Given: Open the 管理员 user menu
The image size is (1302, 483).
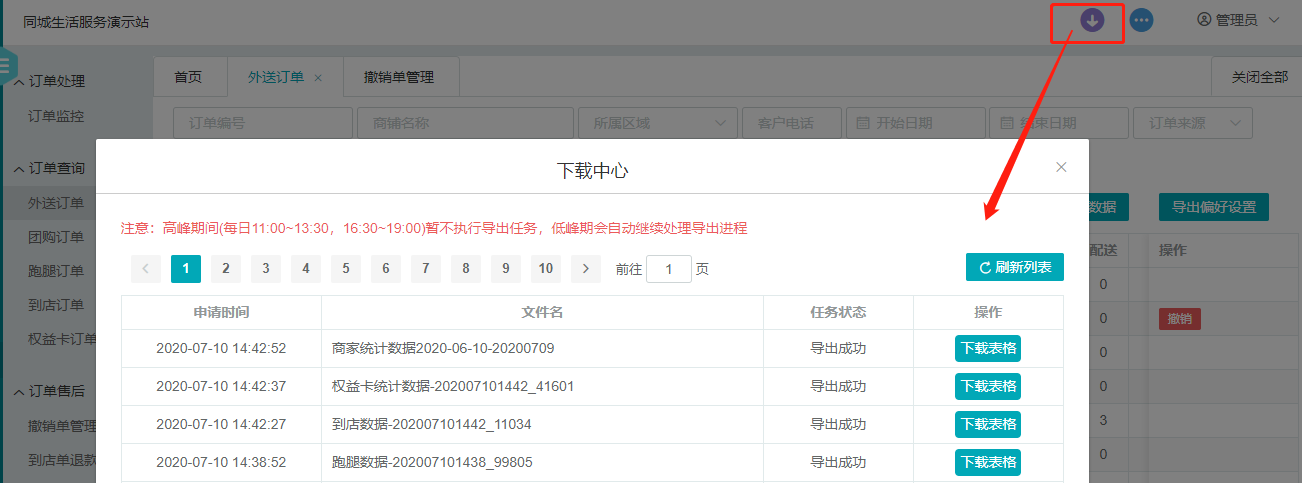Looking at the screenshot, I should tap(1238, 20).
